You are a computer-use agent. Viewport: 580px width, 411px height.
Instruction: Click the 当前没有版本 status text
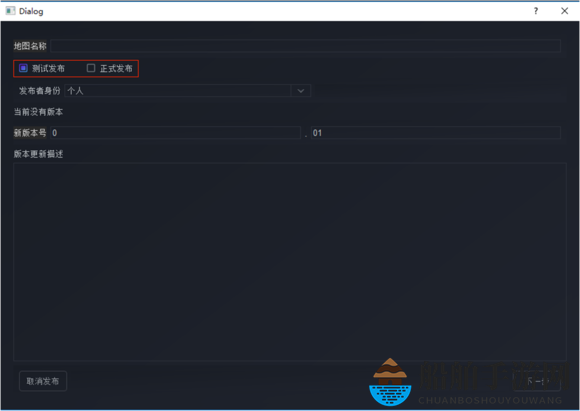click(x=38, y=112)
